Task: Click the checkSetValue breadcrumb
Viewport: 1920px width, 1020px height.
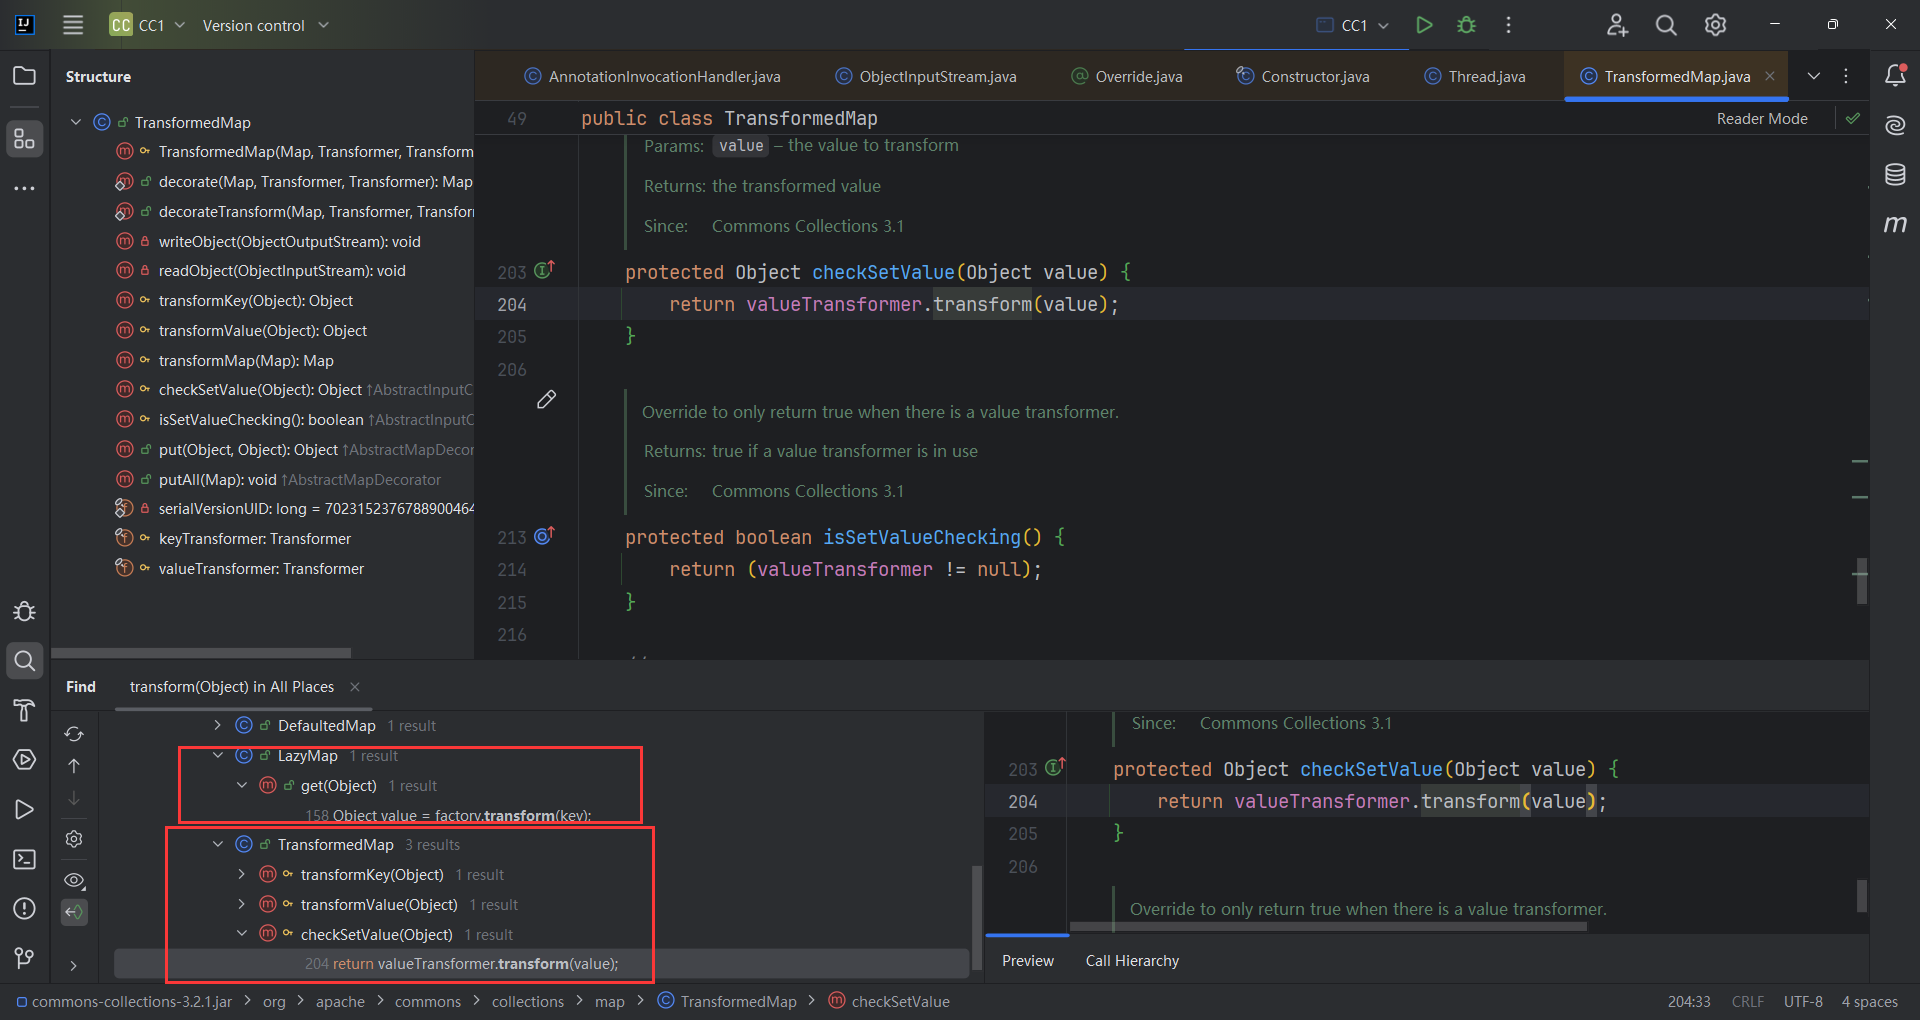Action: pos(889,1002)
